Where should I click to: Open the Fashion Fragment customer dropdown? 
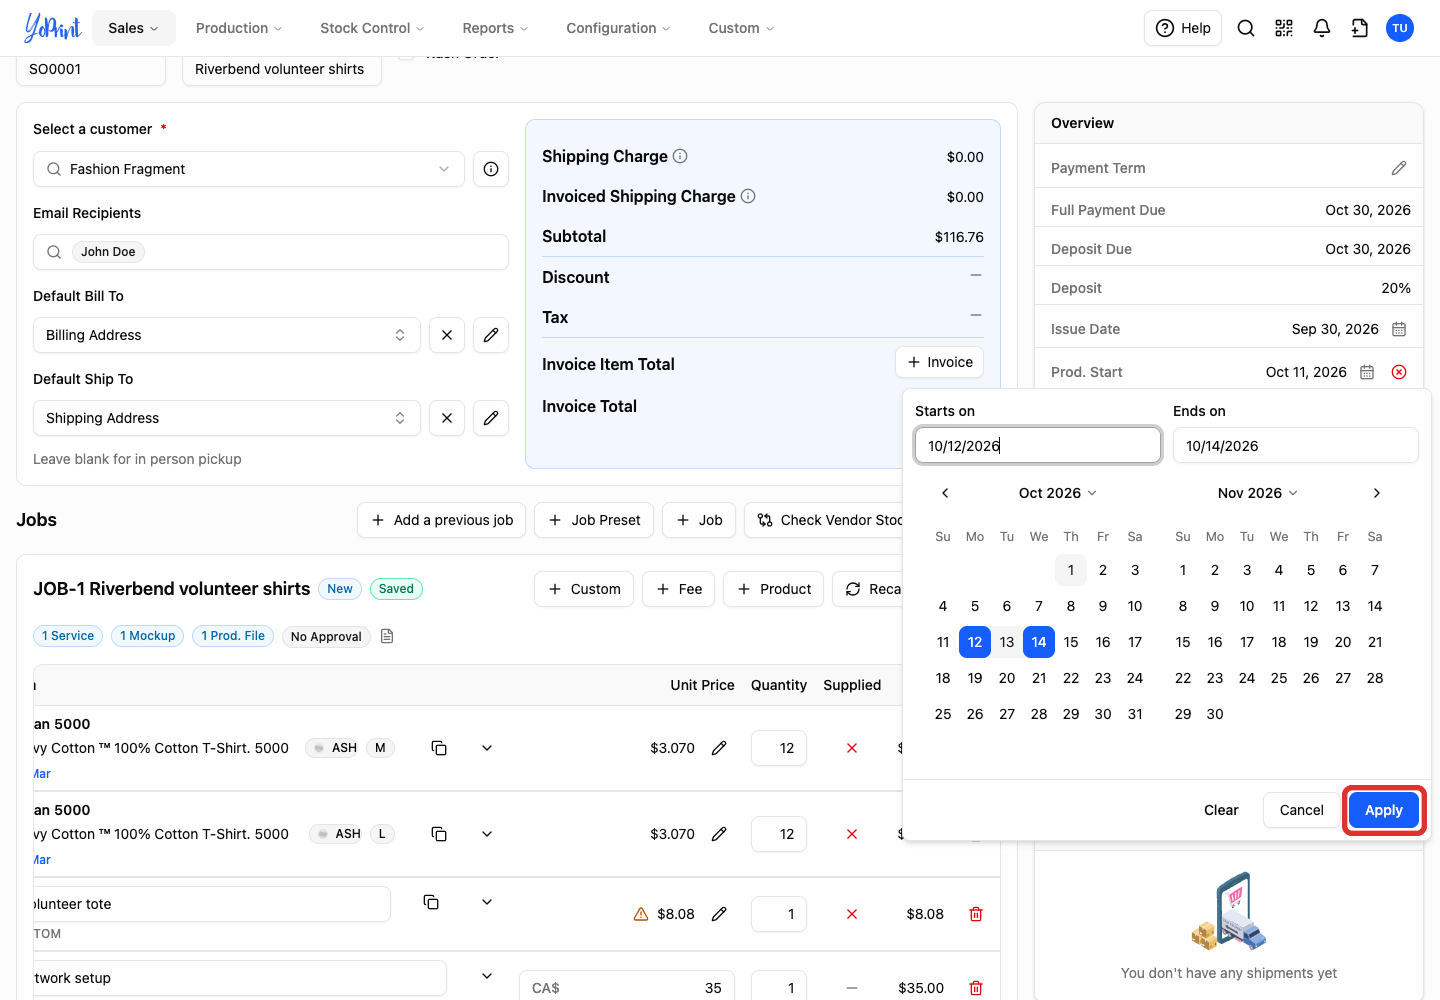point(249,169)
